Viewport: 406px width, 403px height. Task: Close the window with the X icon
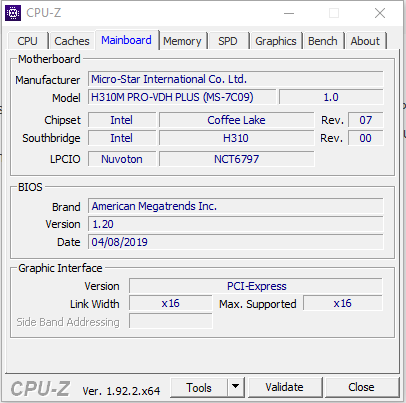point(380,13)
